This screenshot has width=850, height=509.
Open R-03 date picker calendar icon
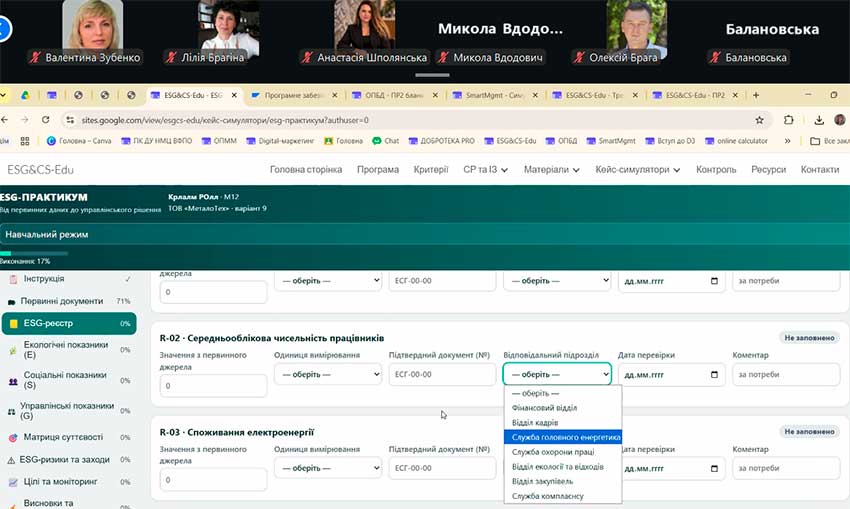pos(714,468)
